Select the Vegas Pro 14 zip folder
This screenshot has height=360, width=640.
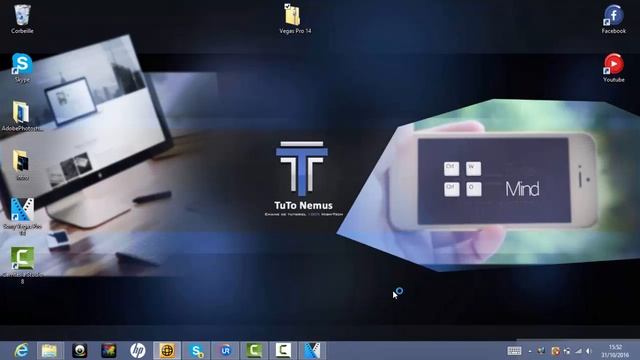[295, 19]
